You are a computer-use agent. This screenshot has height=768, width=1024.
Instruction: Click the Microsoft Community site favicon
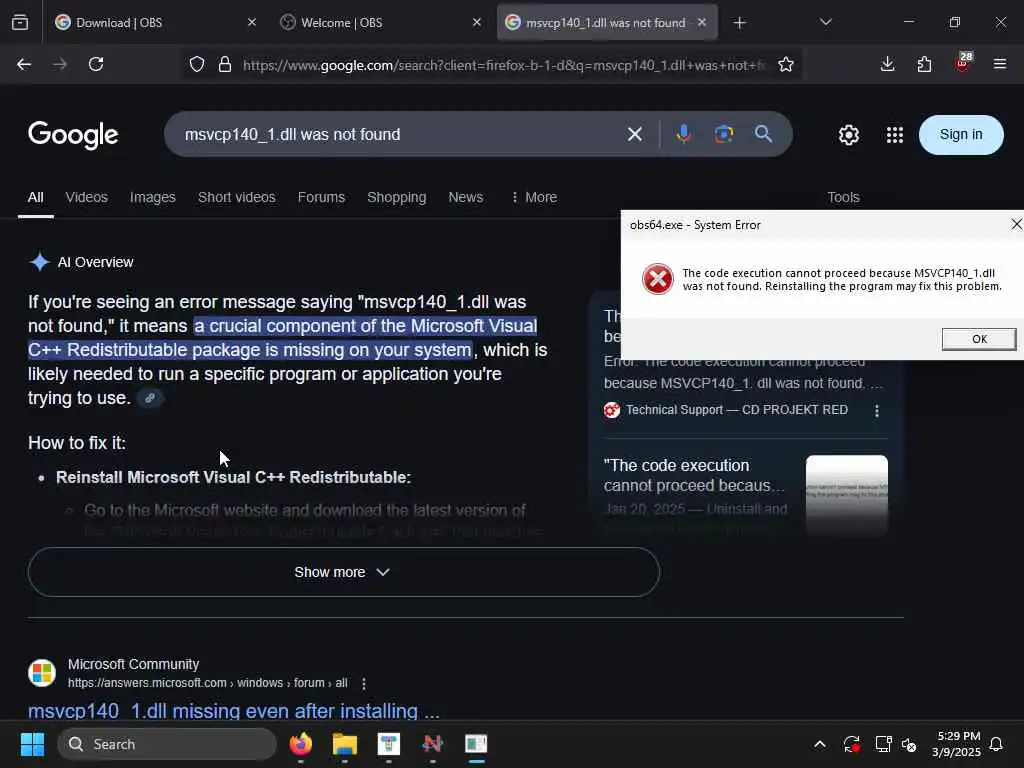pyautogui.click(x=42, y=673)
